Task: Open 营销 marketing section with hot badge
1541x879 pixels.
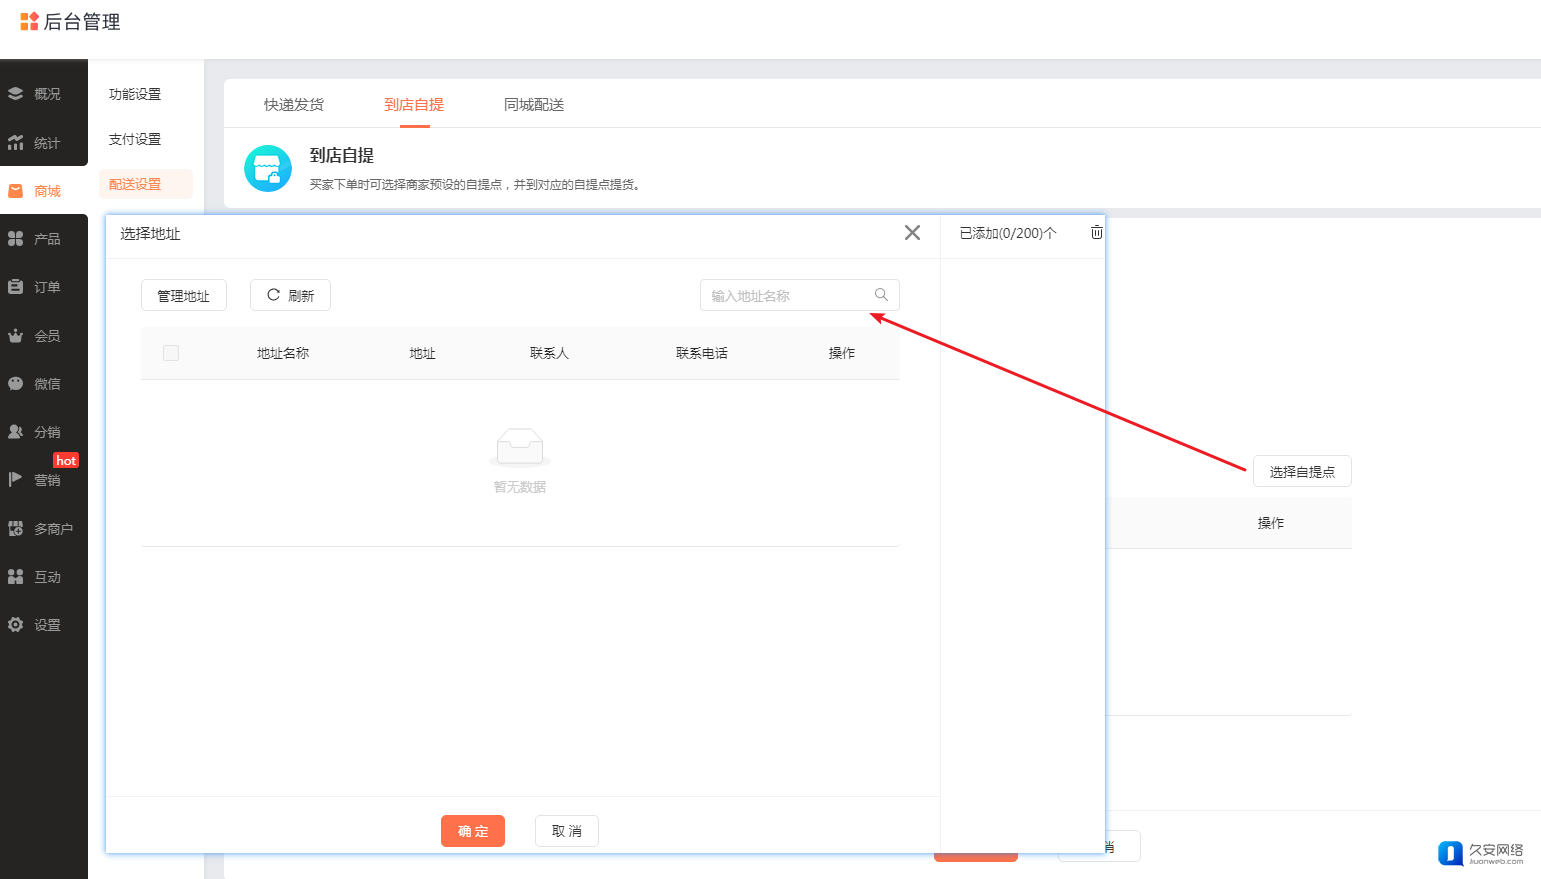Action: (x=44, y=480)
